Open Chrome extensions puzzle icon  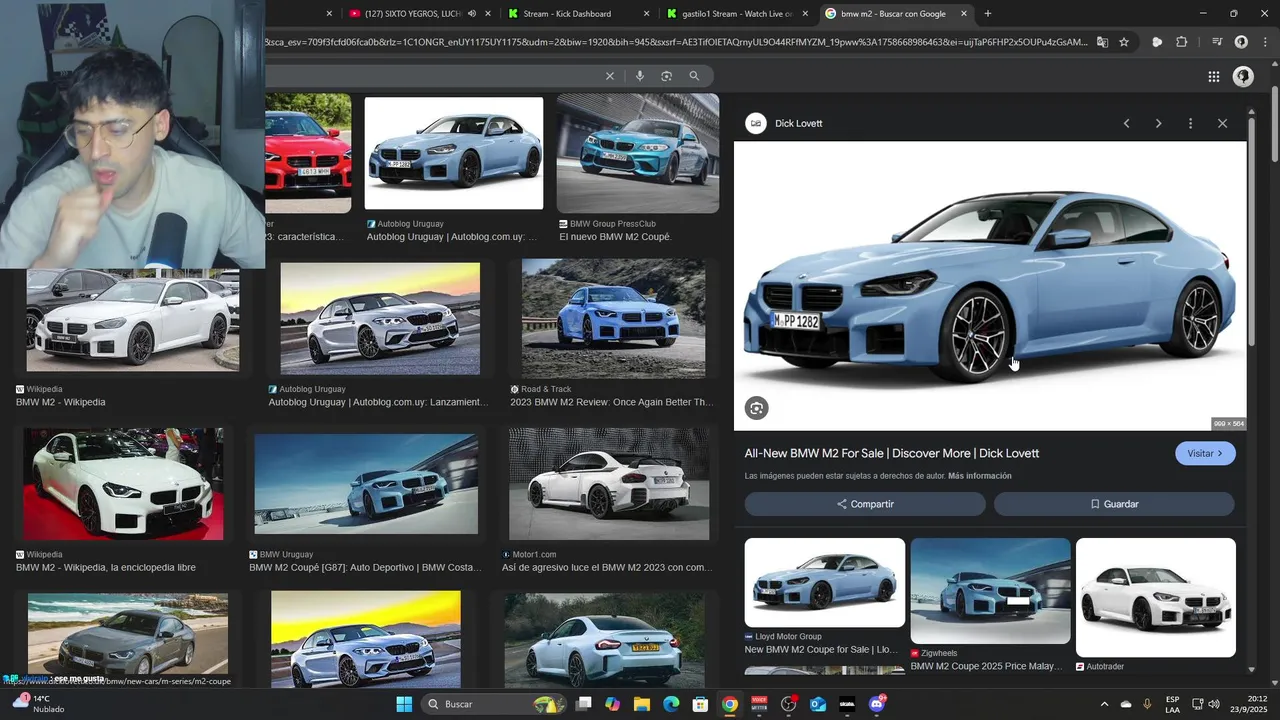point(1181,42)
